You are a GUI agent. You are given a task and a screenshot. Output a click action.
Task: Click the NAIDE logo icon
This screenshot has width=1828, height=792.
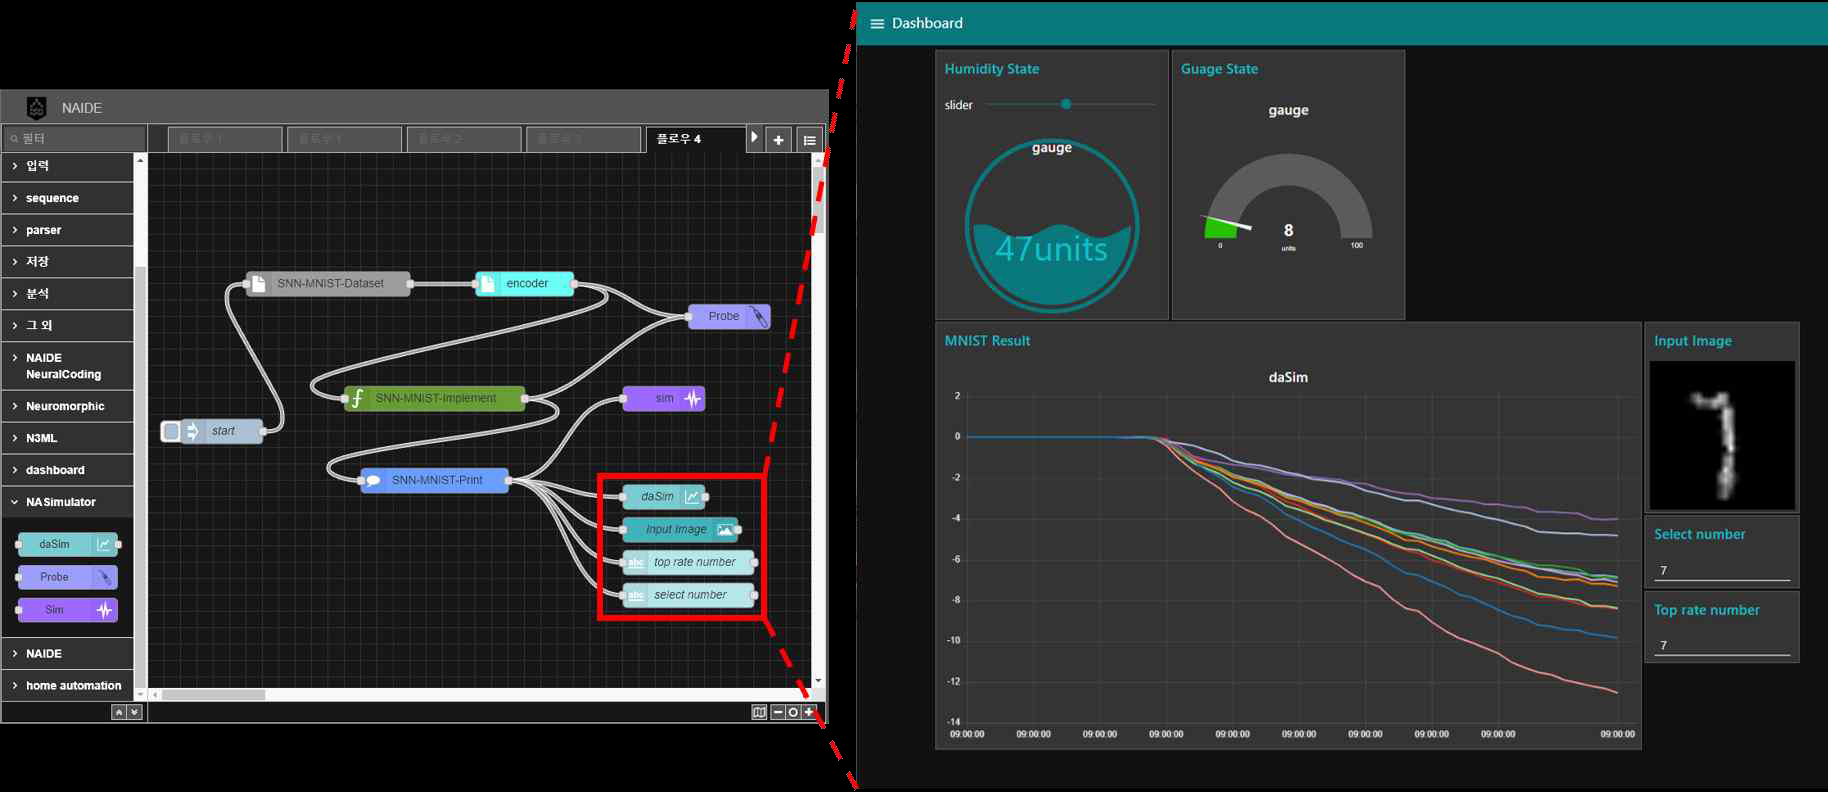point(37,108)
